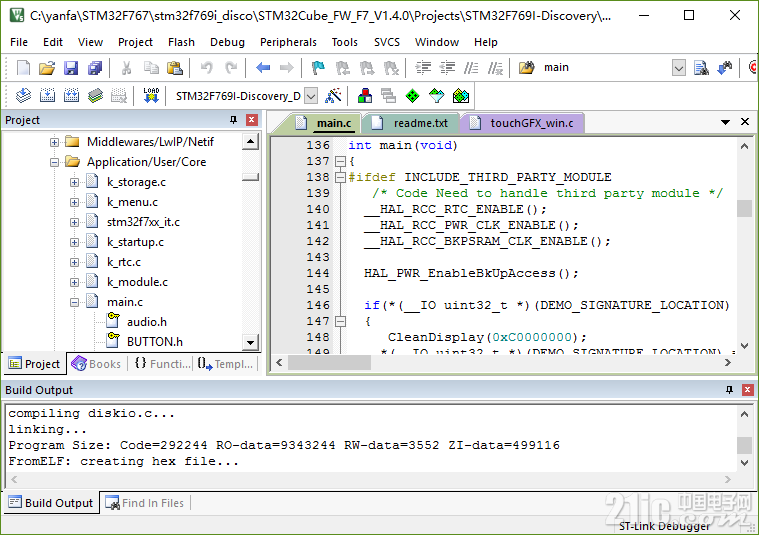Unindent the selected lines

[x=447, y=68]
